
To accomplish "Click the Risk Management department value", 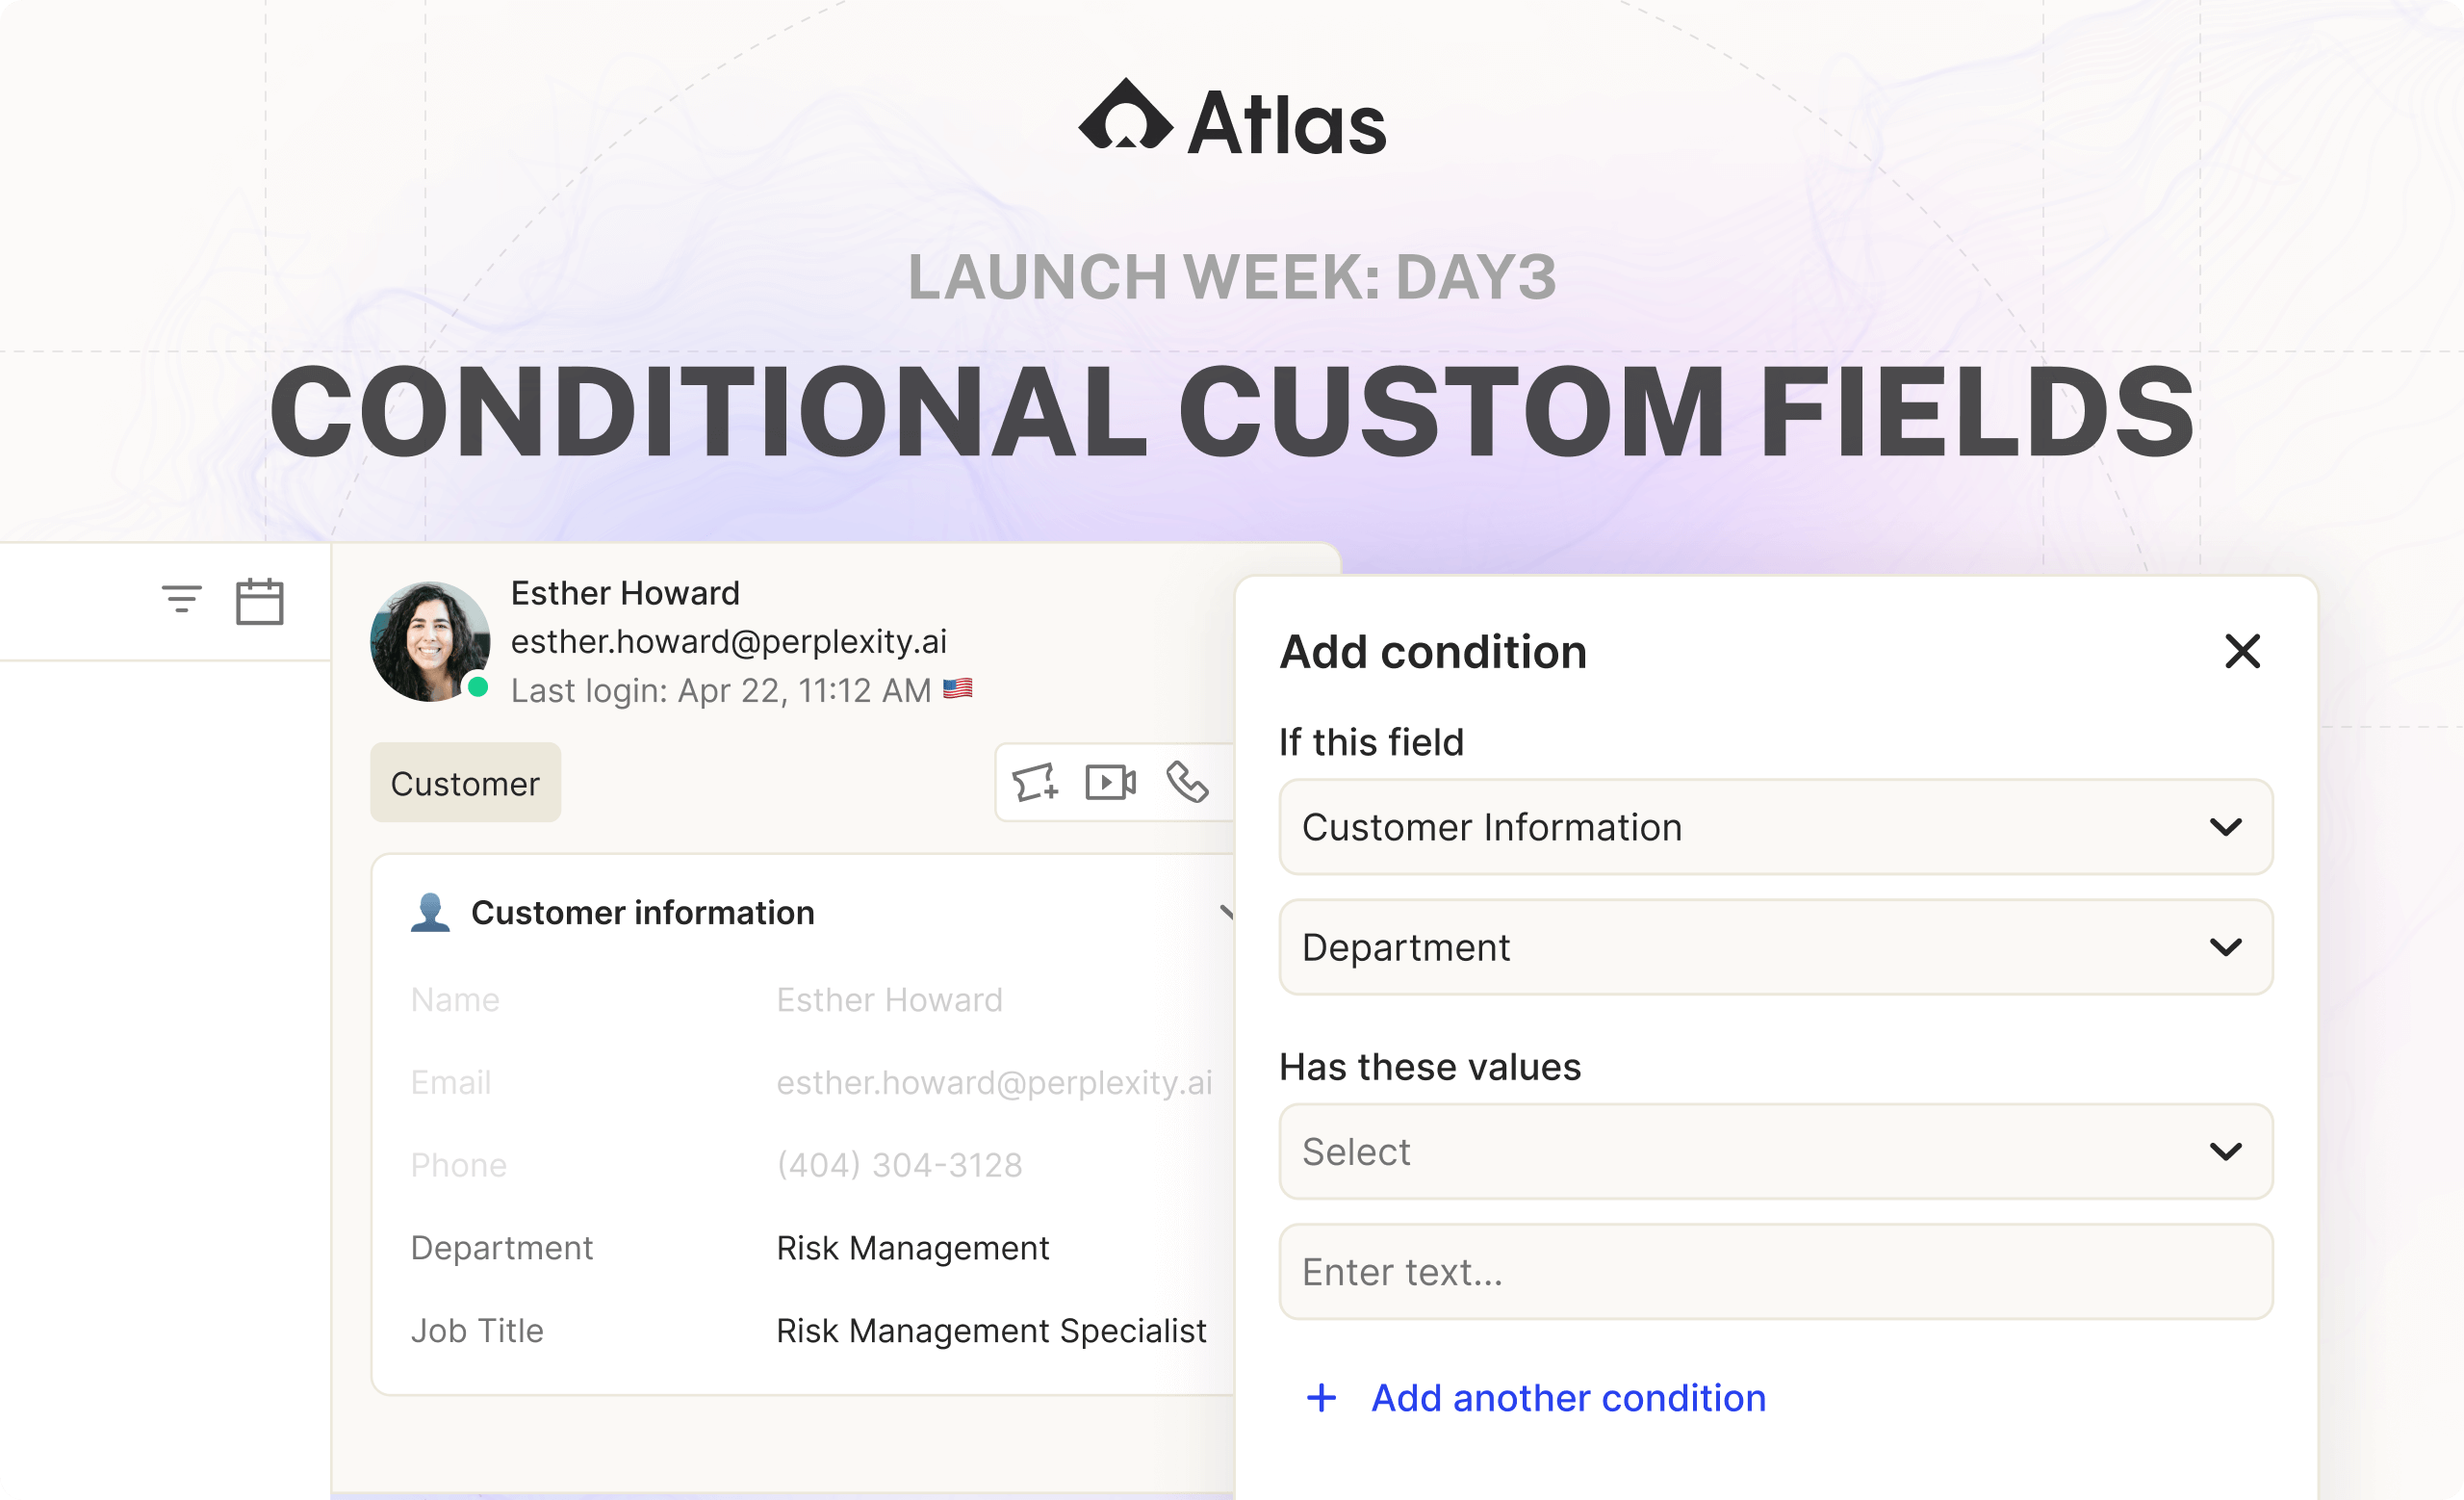I will 913,1248.
